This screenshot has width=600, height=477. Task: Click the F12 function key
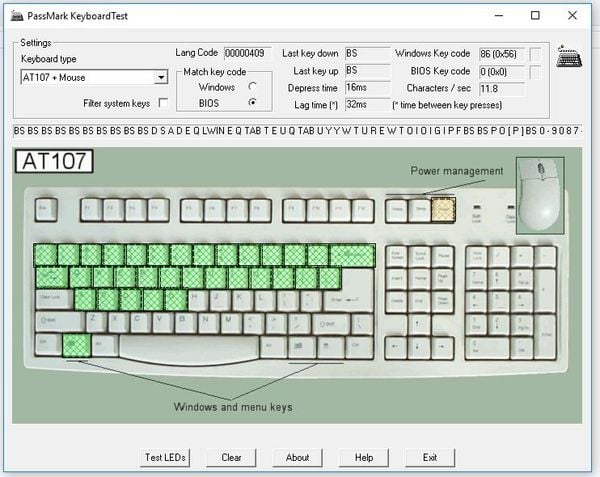pos(362,210)
